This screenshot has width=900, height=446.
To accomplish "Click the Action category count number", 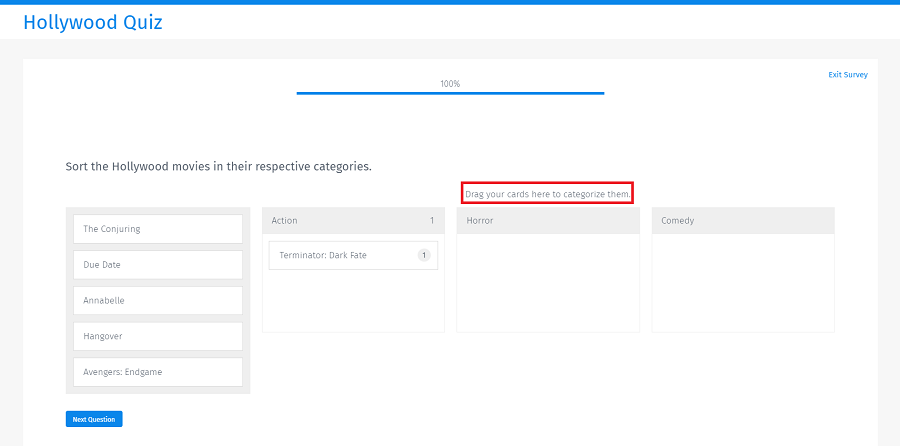I will (432, 220).
